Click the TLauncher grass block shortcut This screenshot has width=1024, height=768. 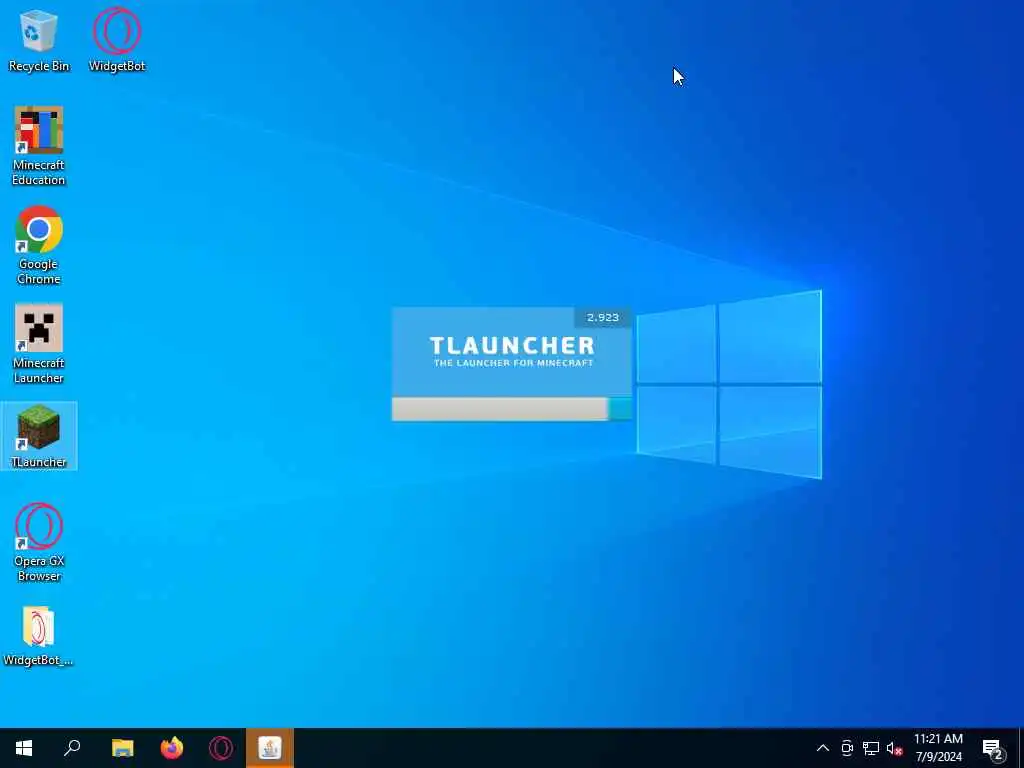[x=39, y=436]
